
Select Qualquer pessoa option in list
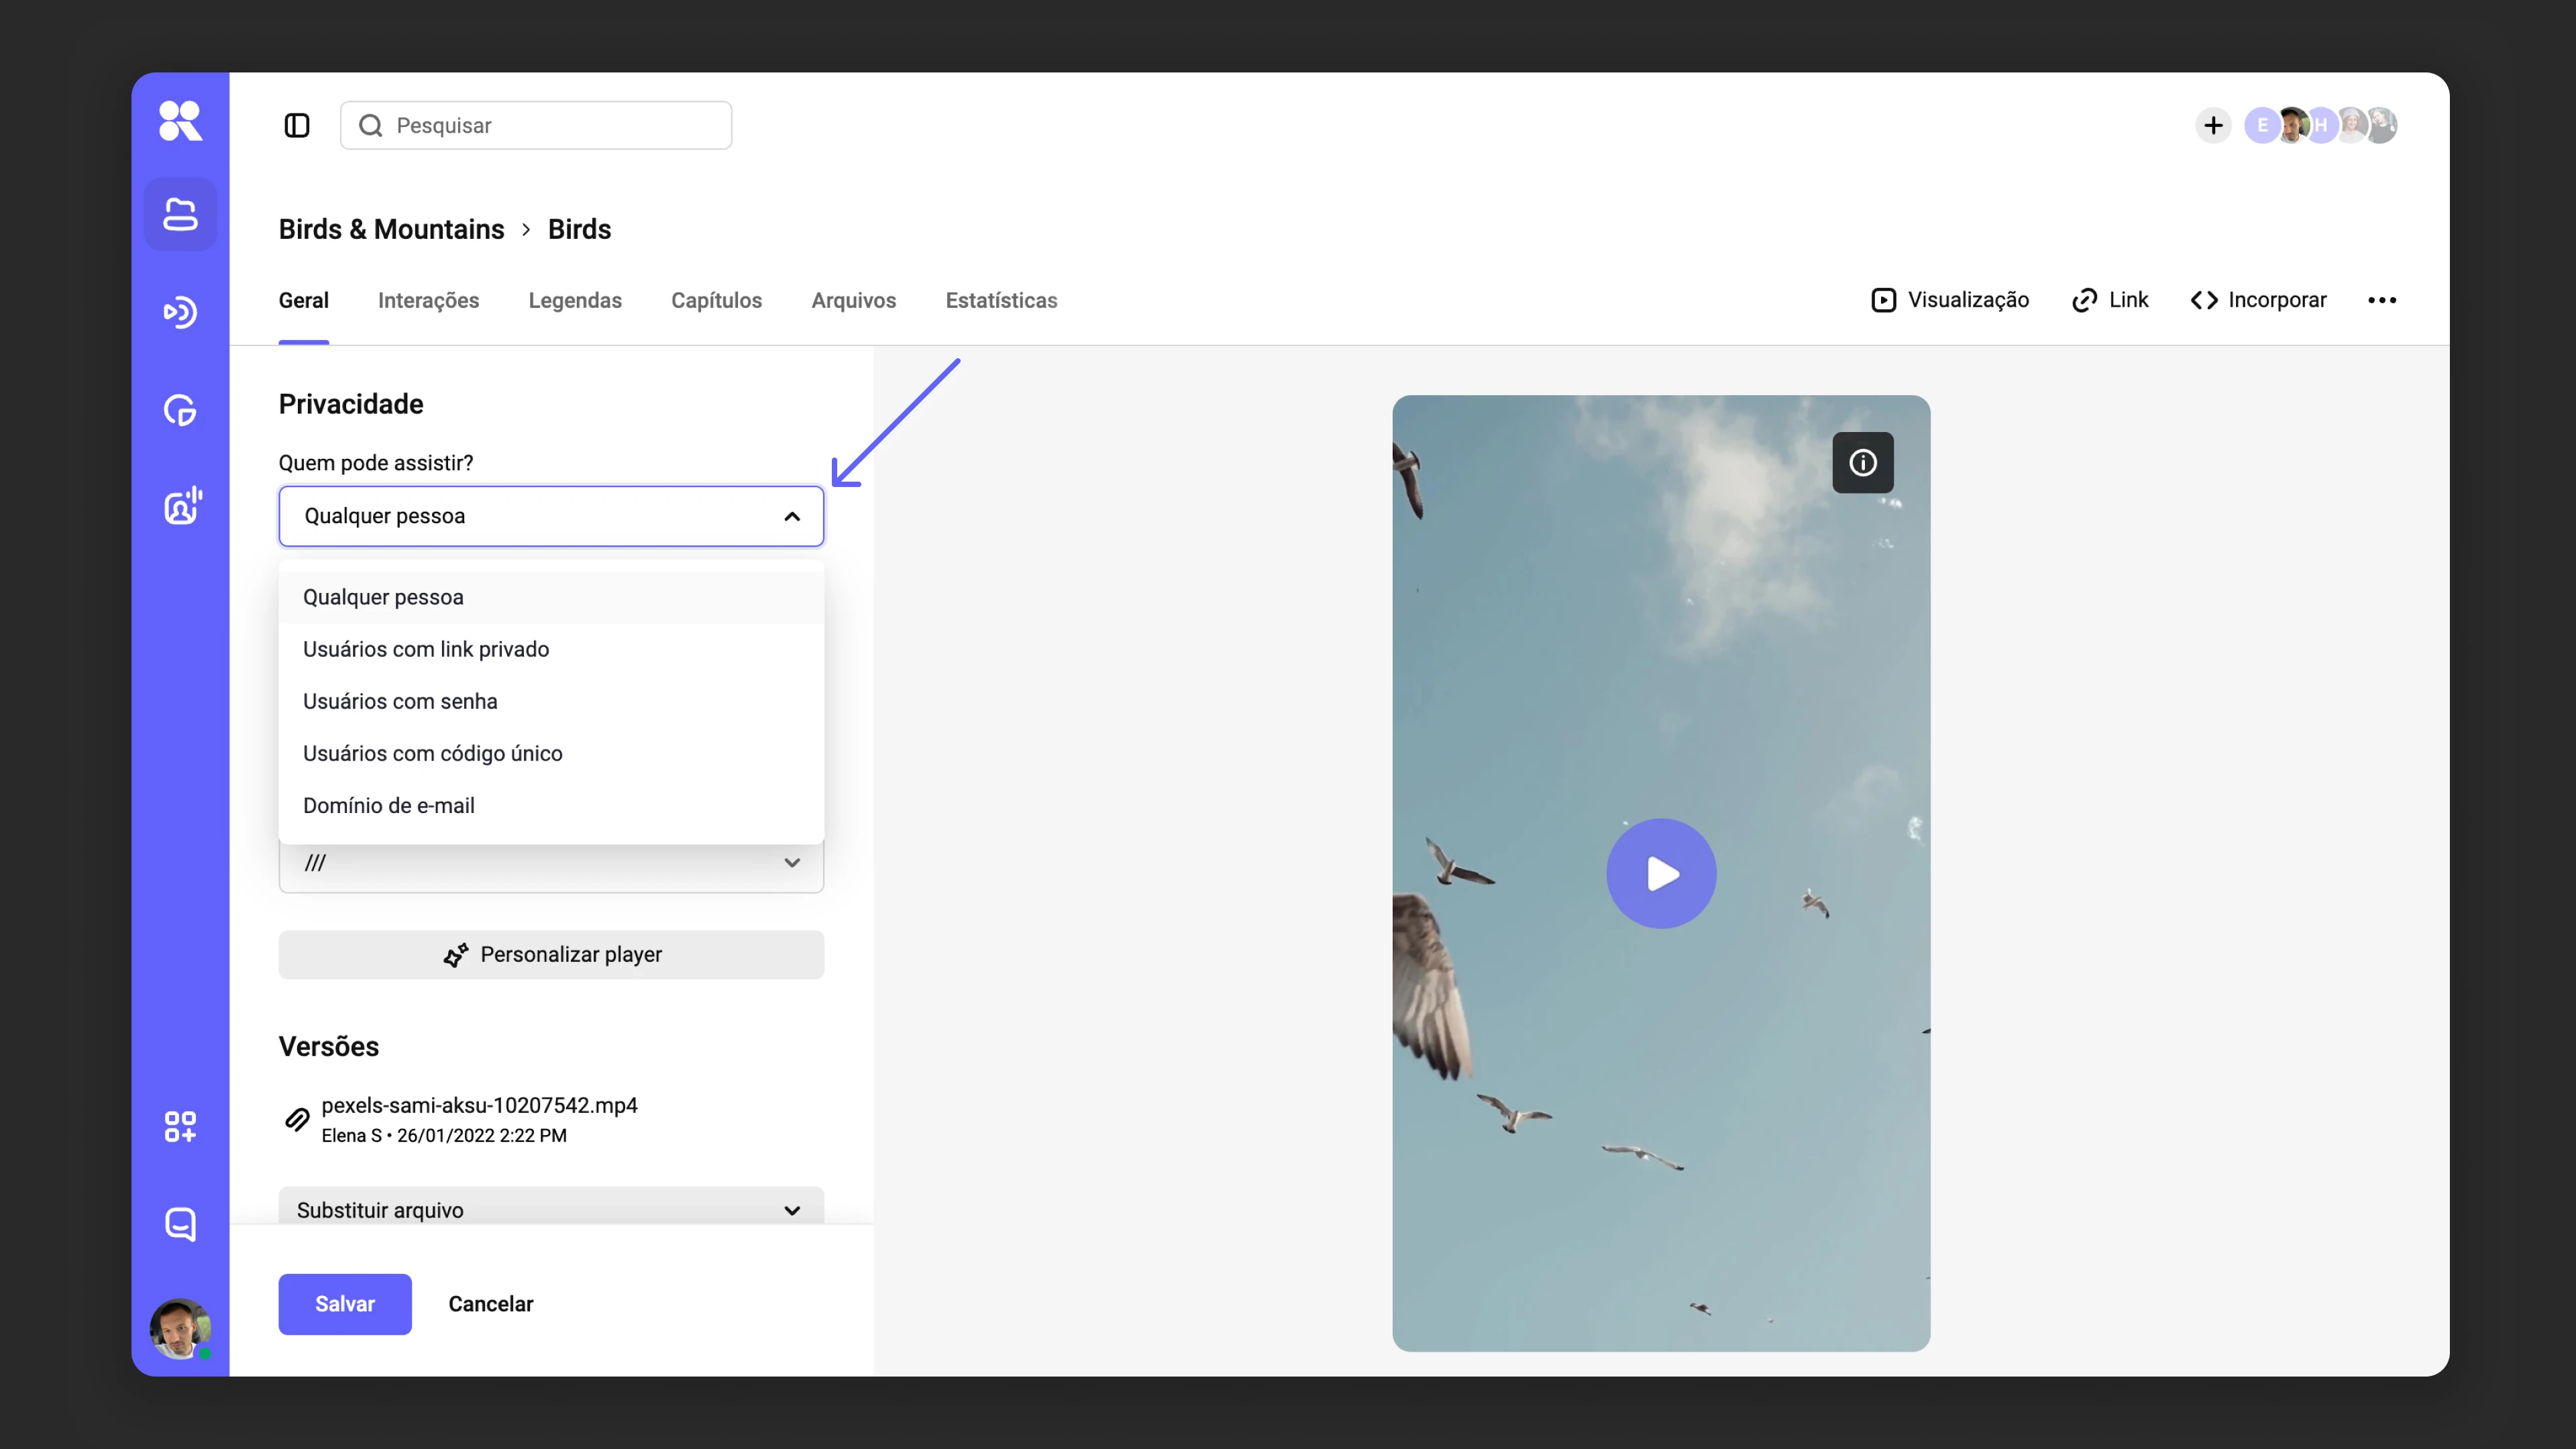pos(551,597)
